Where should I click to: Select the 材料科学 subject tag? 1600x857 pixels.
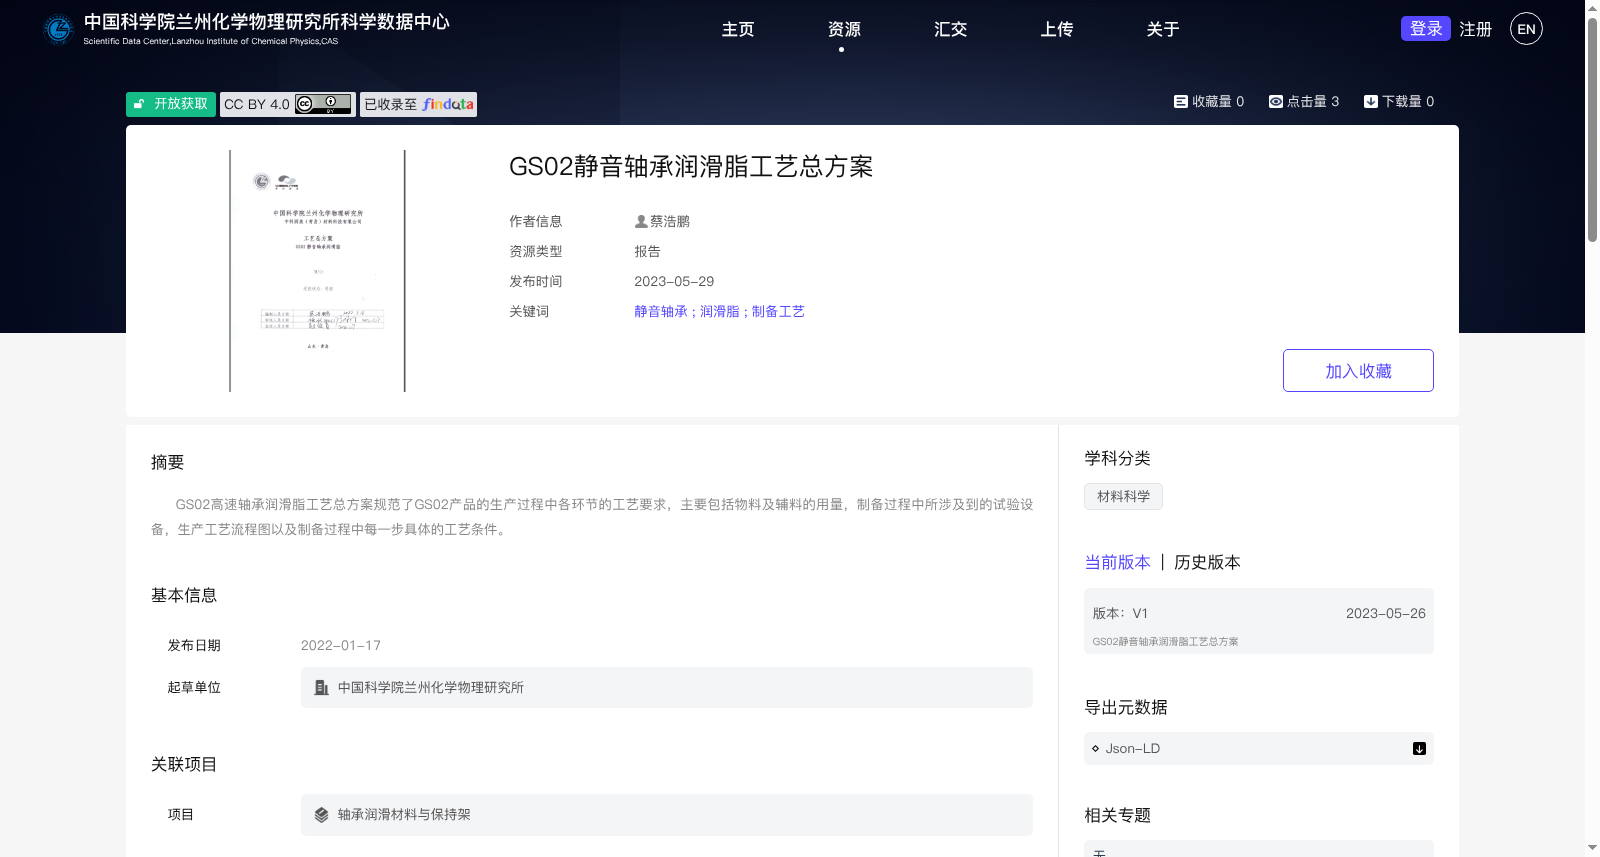point(1123,496)
